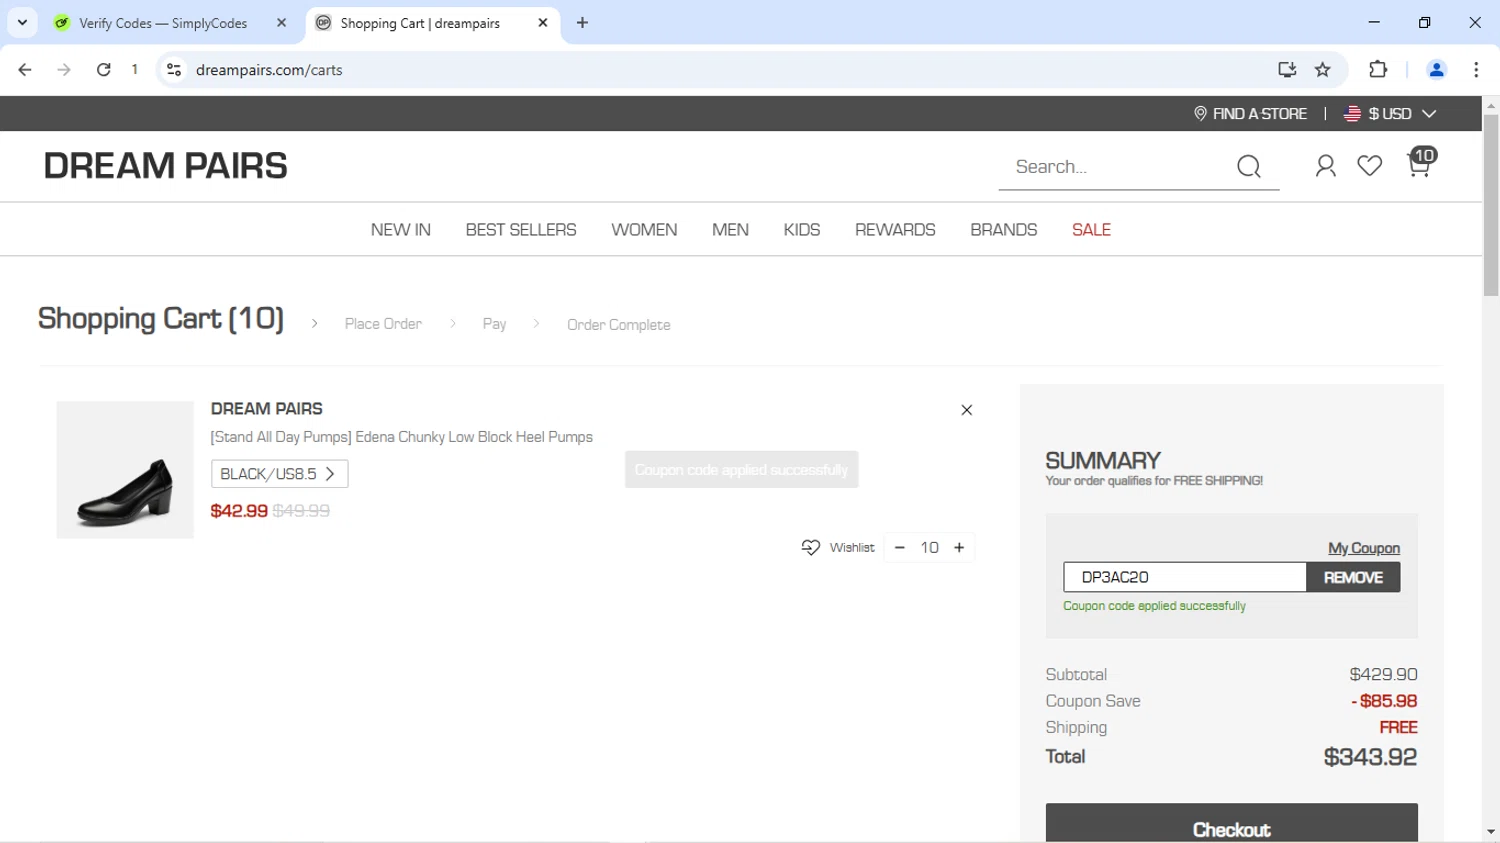Click the Order Complete step label
1500x843 pixels.
(618, 325)
